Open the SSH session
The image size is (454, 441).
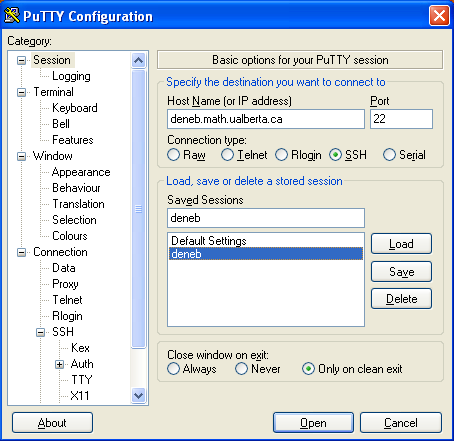[313, 423]
